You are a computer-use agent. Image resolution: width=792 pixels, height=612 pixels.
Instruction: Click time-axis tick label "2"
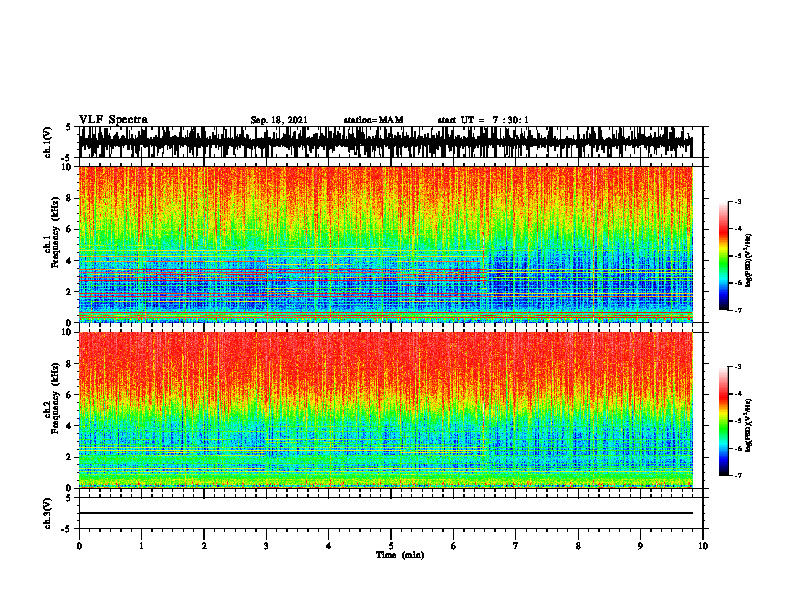pyautogui.click(x=204, y=546)
